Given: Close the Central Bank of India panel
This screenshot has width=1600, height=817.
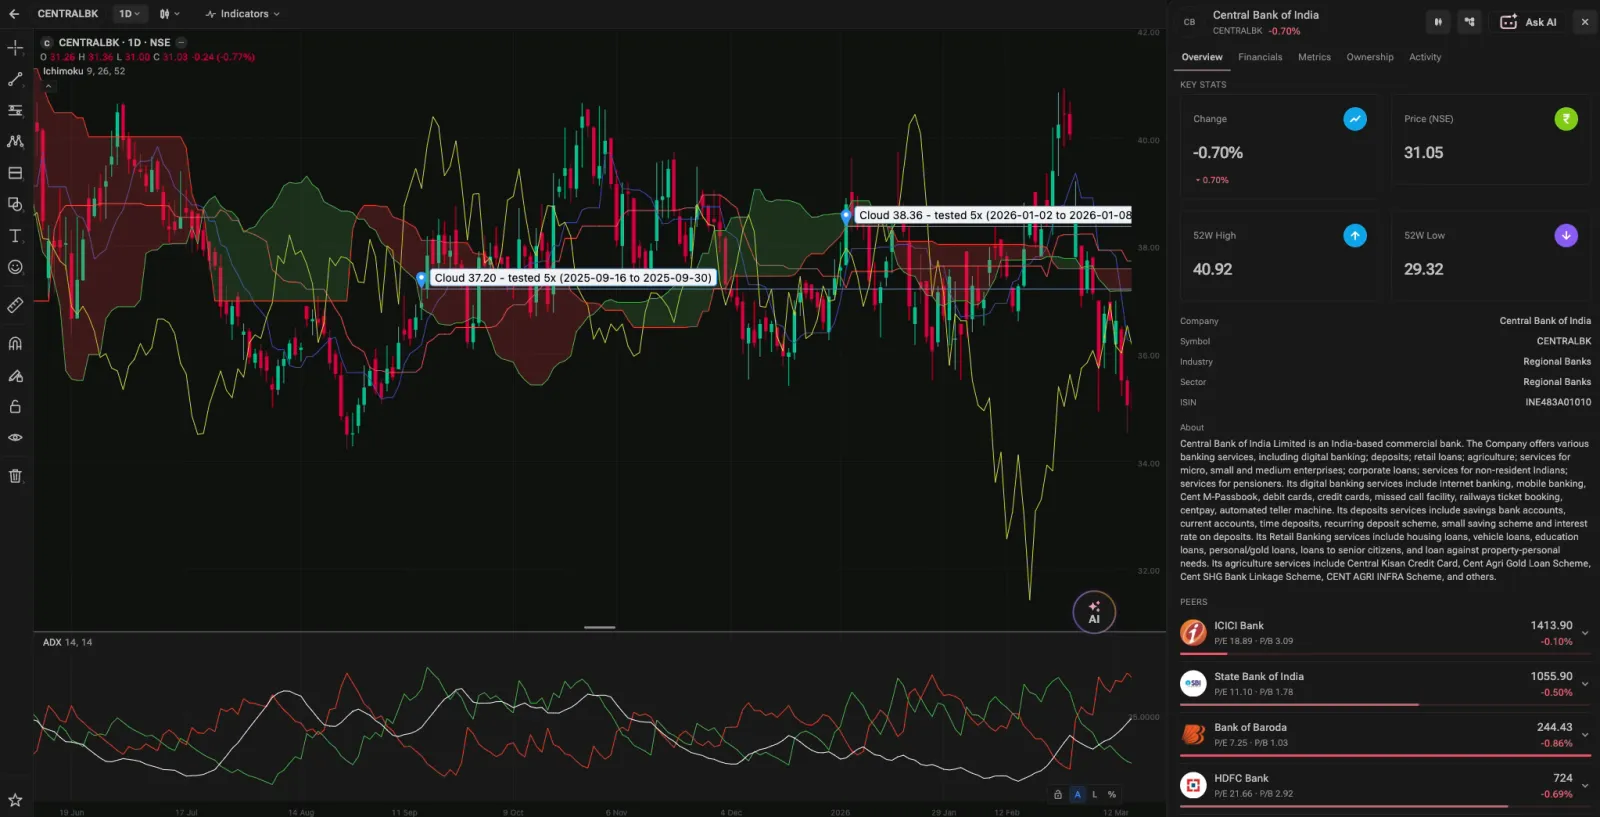Looking at the screenshot, I should [1585, 21].
